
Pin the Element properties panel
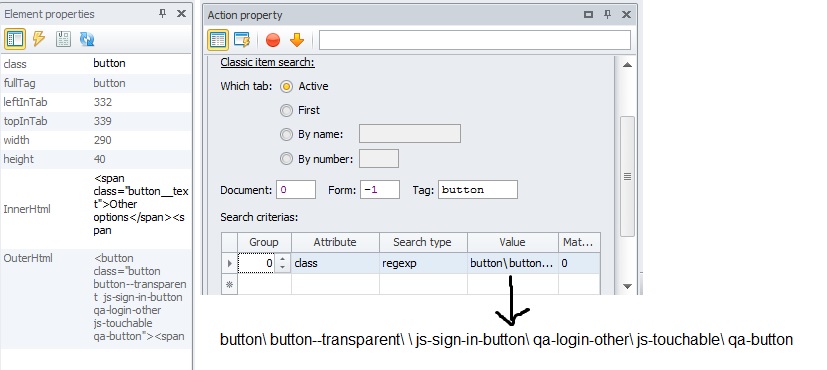click(x=162, y=14)
